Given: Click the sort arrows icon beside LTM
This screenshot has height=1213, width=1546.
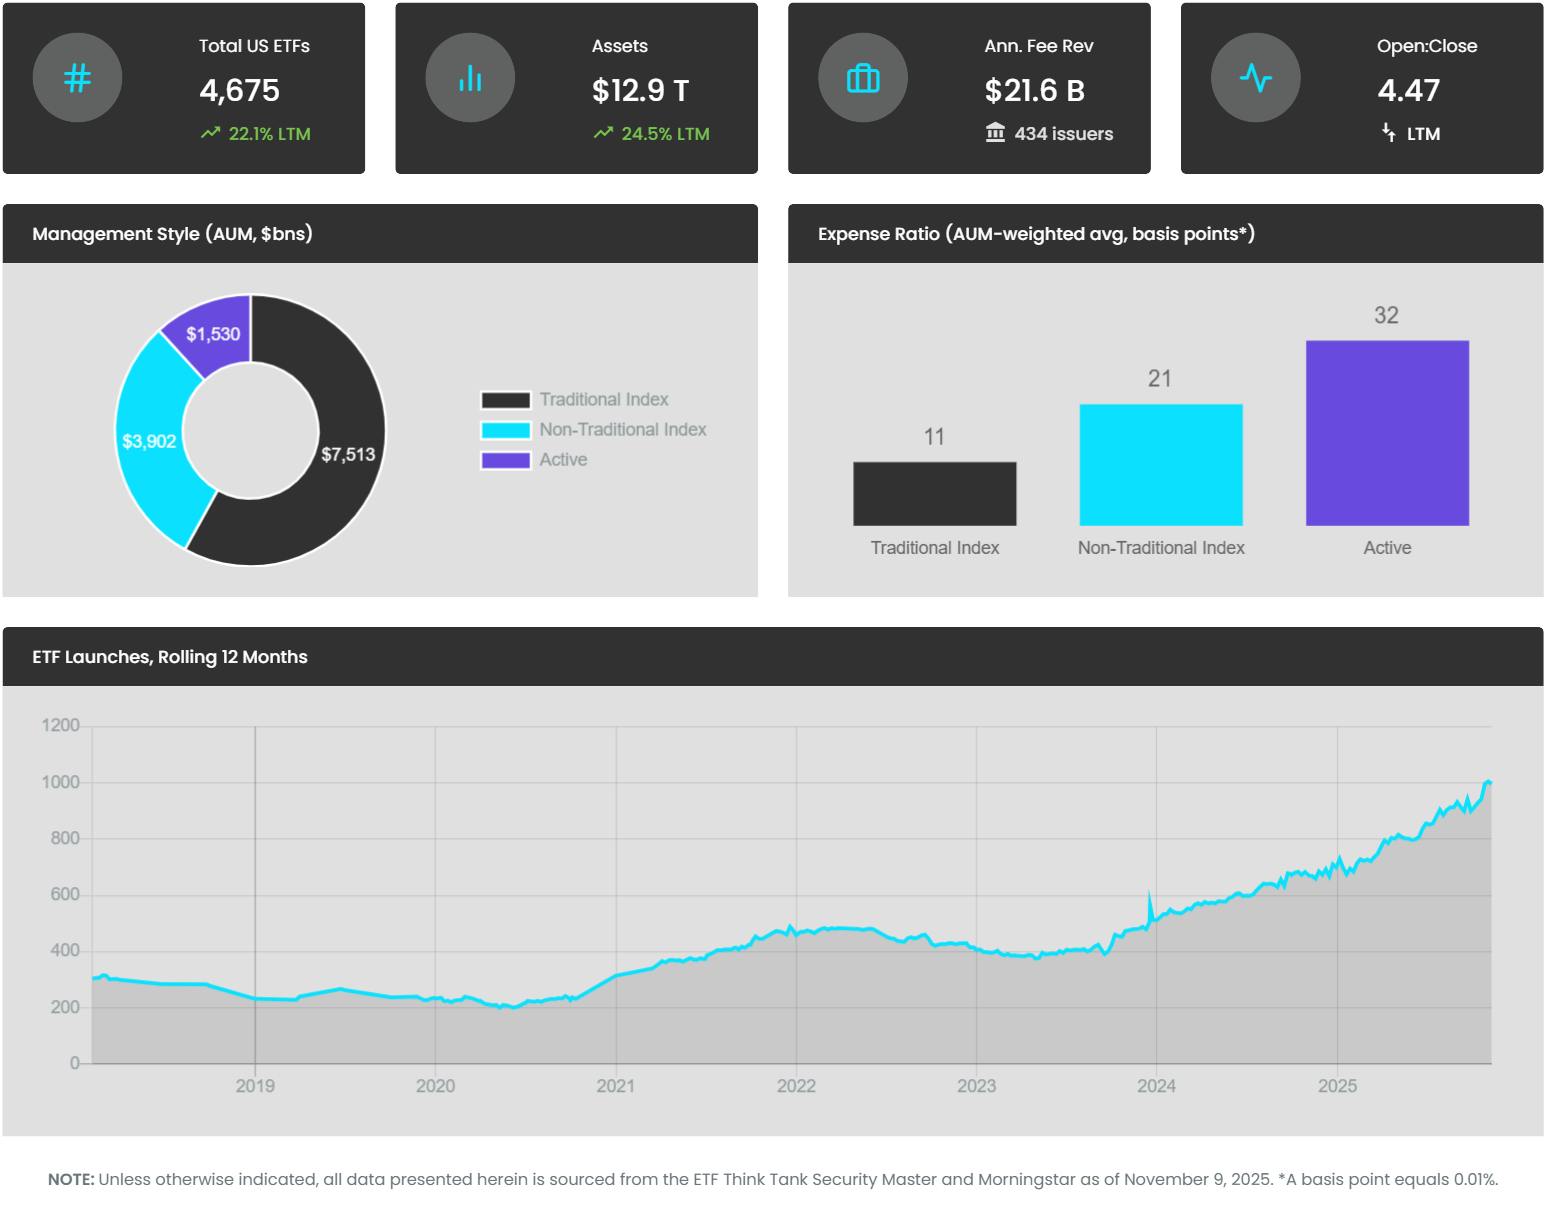Looking at the screenshot, I should click(1388, 132).
